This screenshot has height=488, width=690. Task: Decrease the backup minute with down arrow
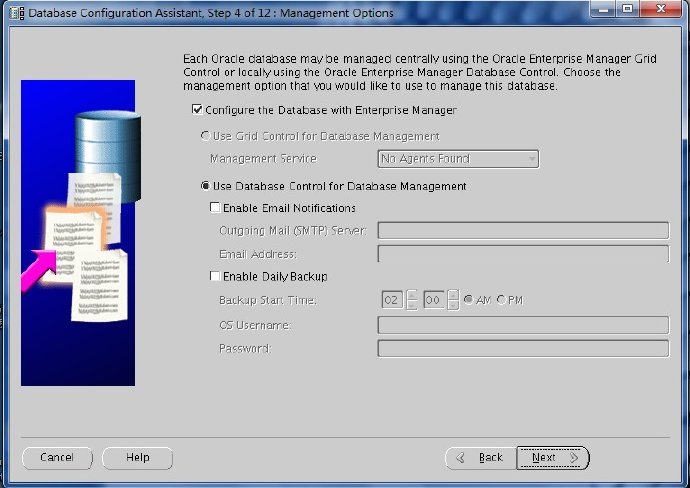point(453,305)
